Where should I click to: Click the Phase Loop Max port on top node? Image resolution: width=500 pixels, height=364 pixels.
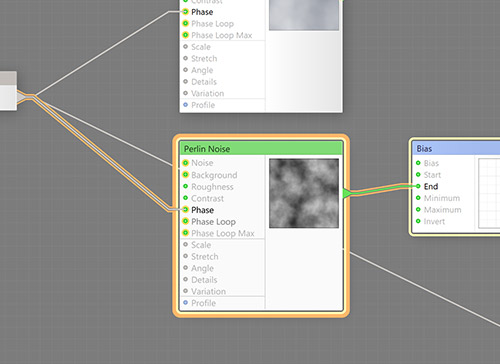coord(186,35)
